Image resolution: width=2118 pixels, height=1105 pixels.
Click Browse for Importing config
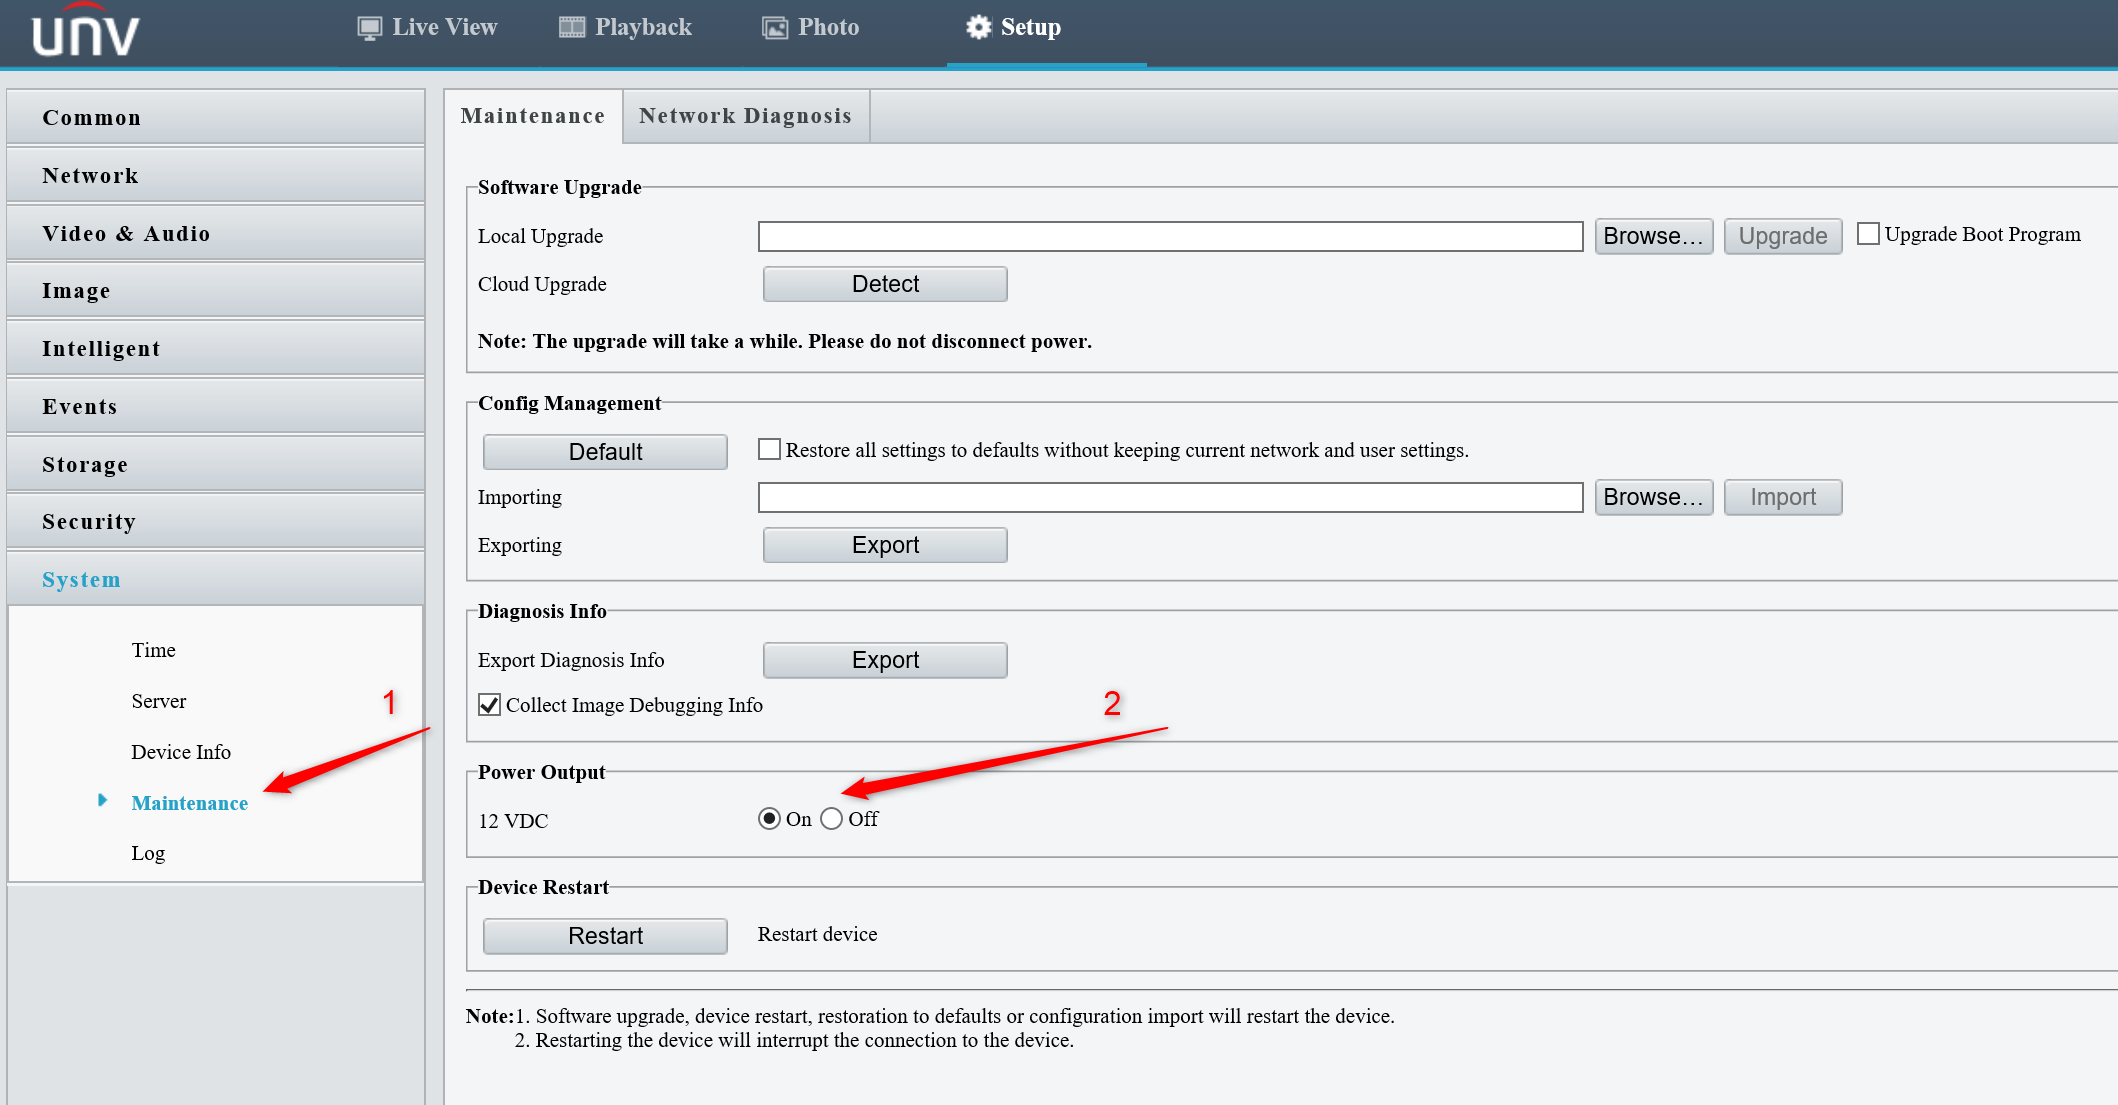(1654, 497)
